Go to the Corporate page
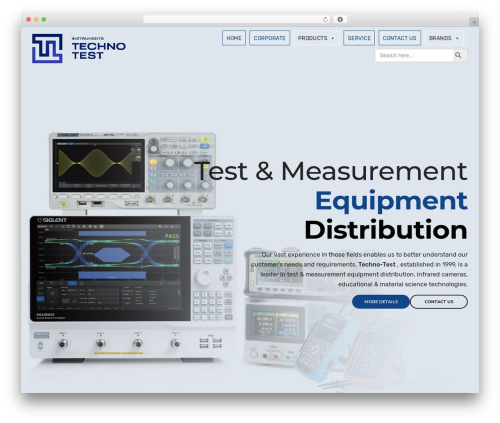The height and width of the screenshot is (423, 500). coord(269,38)
